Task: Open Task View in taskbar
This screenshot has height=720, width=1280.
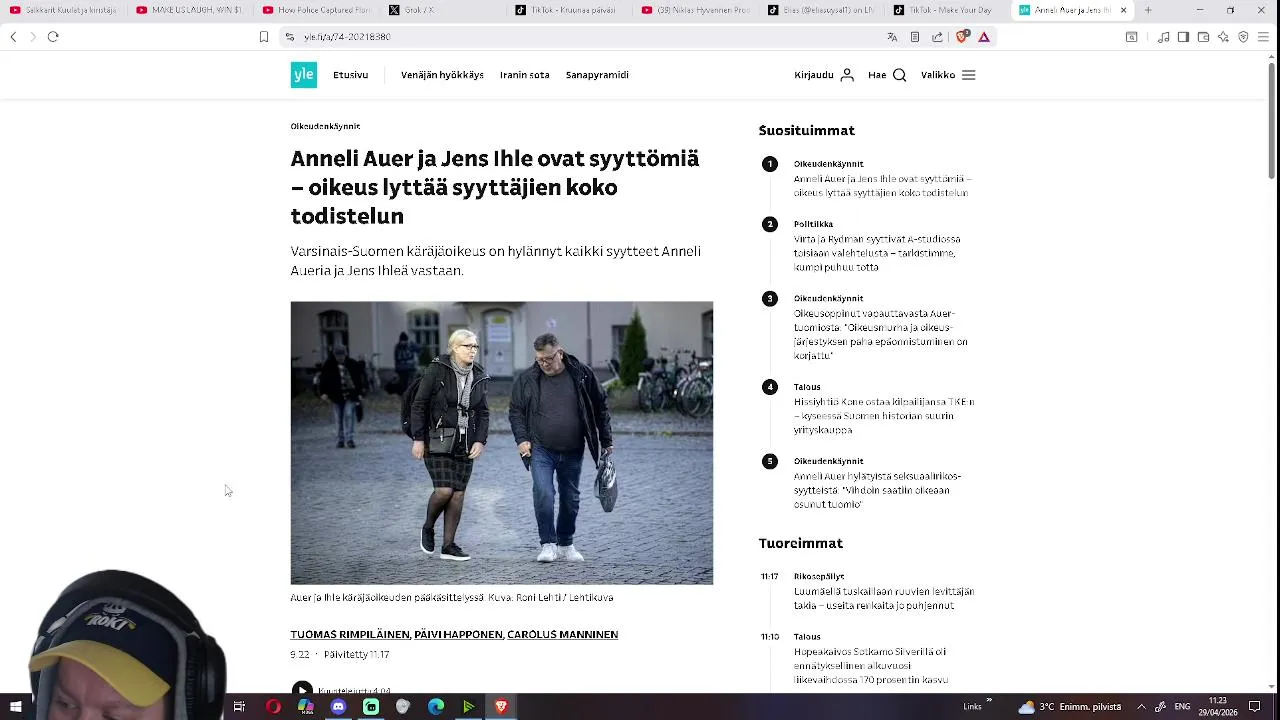Action: (x=239, y=707)
